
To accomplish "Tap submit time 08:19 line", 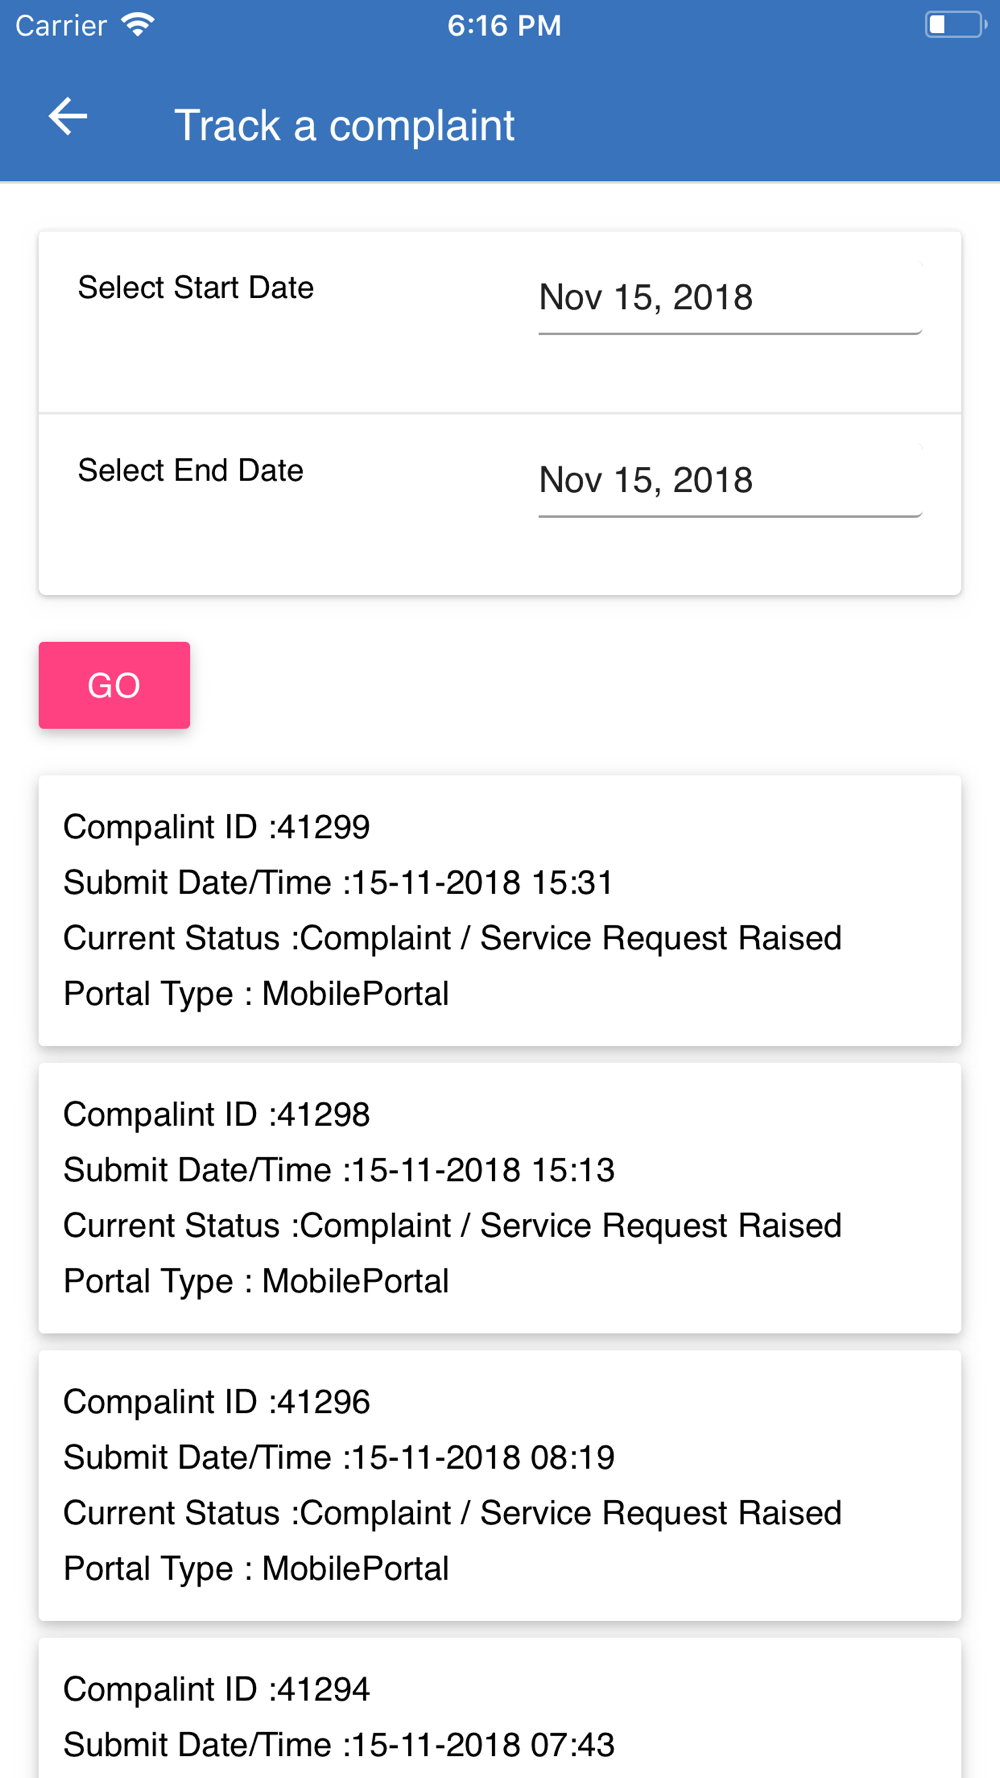I will click(x=339, y=1458).
